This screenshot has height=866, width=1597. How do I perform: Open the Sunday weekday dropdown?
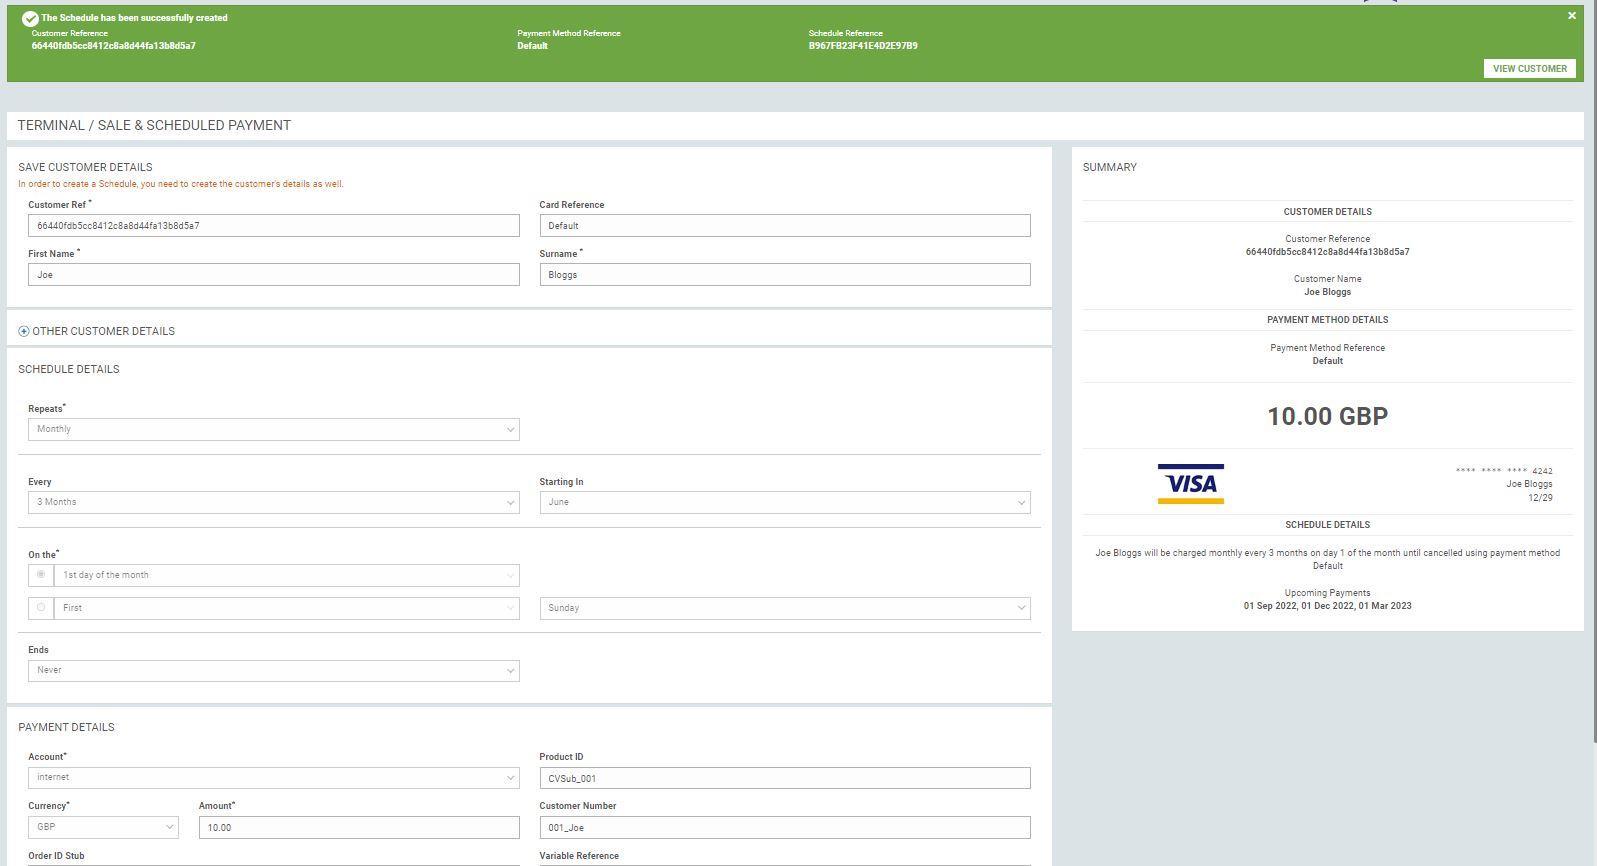tap(784, 608)
